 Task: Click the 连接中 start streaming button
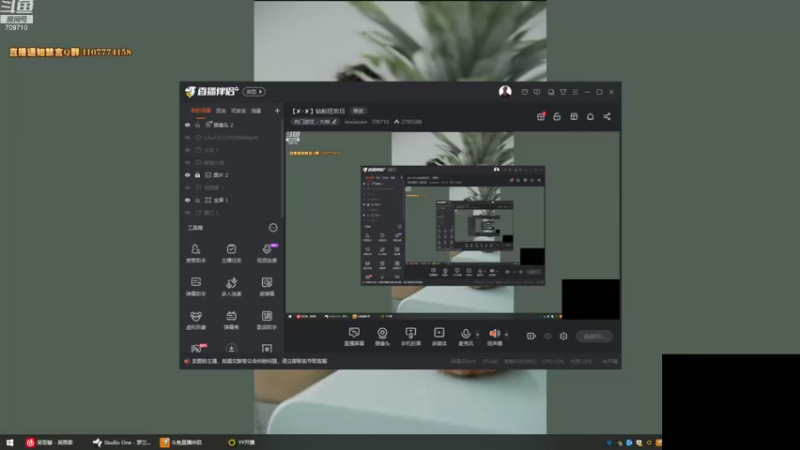pos(594,336)
